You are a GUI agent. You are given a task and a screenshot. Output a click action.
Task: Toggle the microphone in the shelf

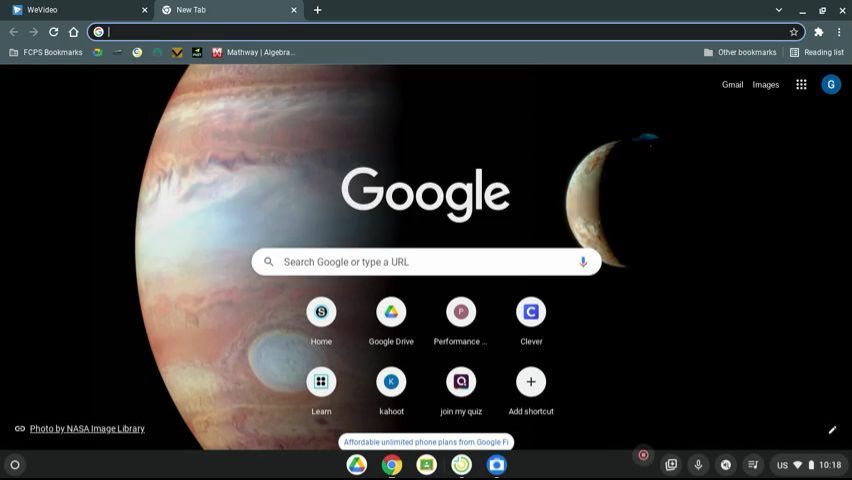(x=698, y=465)
